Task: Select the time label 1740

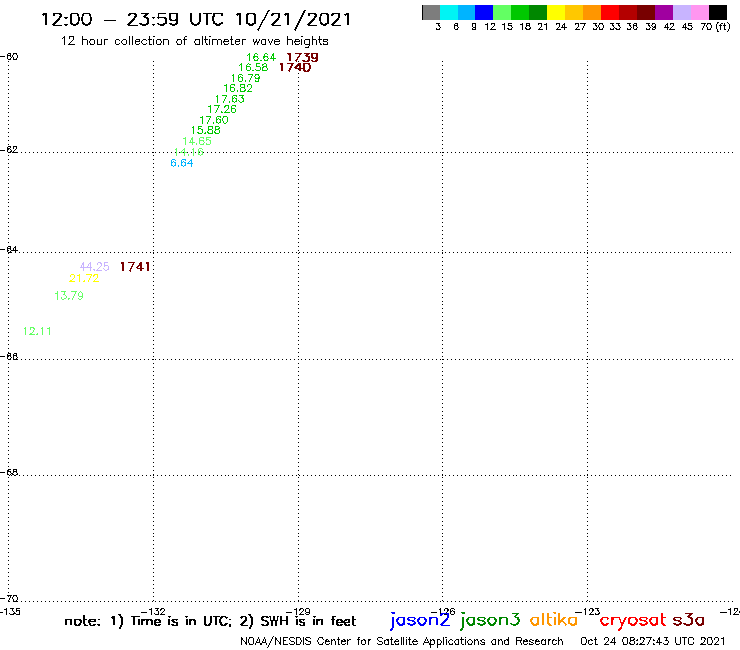Action: click(295, 68)
